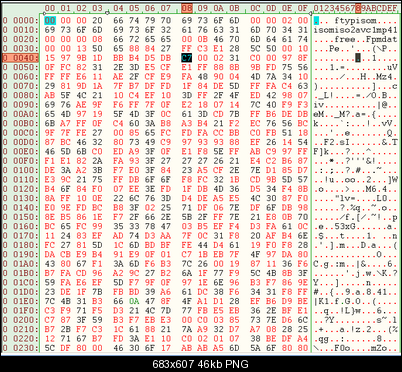The height and width of the screenshot is (372, 402).
Task: Click the 4C byte in row 0080
Action: click(81, 95)
